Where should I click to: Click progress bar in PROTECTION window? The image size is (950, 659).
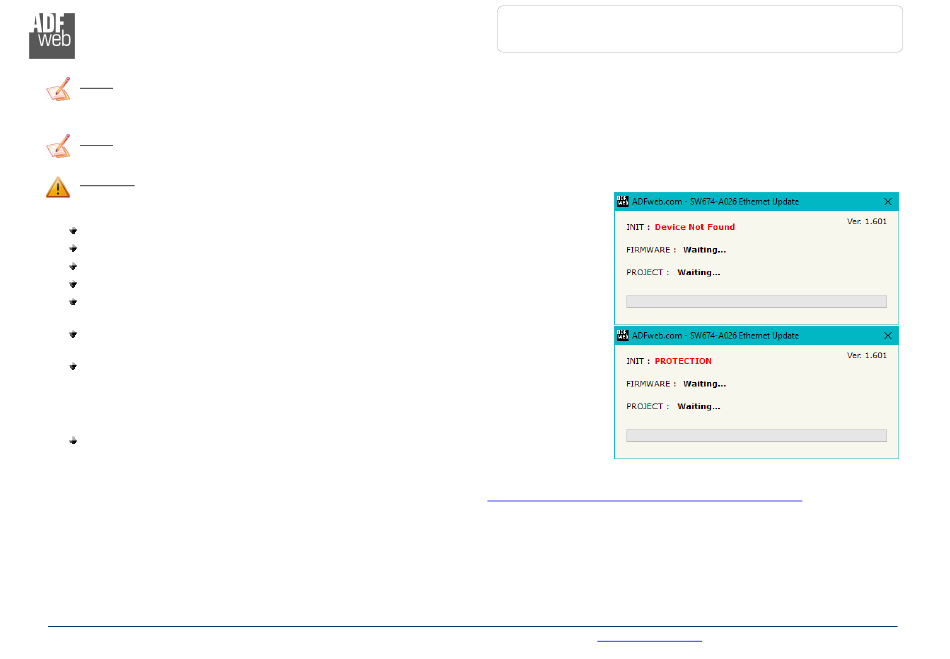pyautogui.click(x=756, y=435)
